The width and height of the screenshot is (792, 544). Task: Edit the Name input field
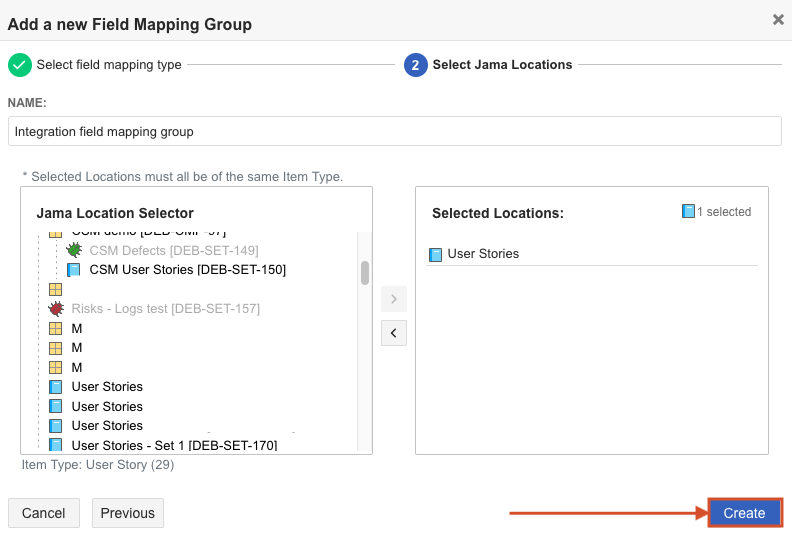(x=394, y=131)
